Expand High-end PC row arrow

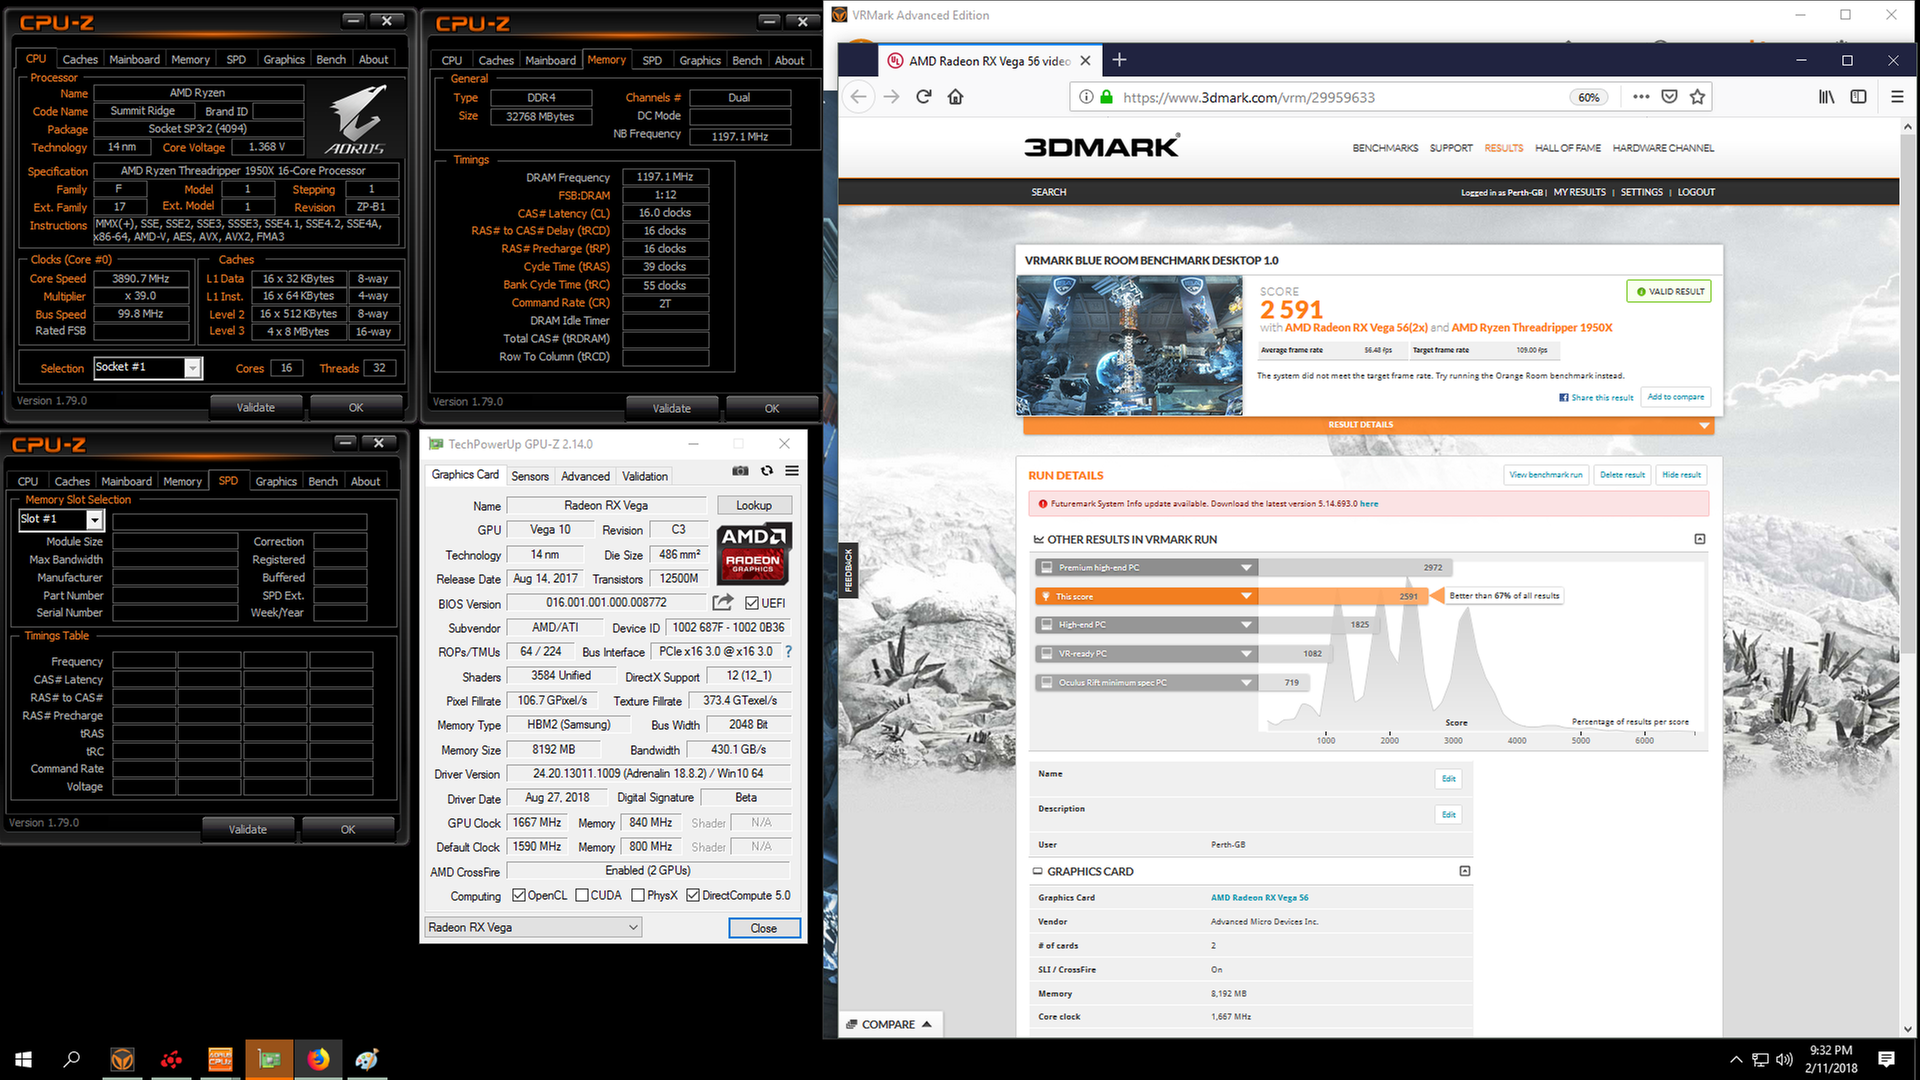[1246, 624]
